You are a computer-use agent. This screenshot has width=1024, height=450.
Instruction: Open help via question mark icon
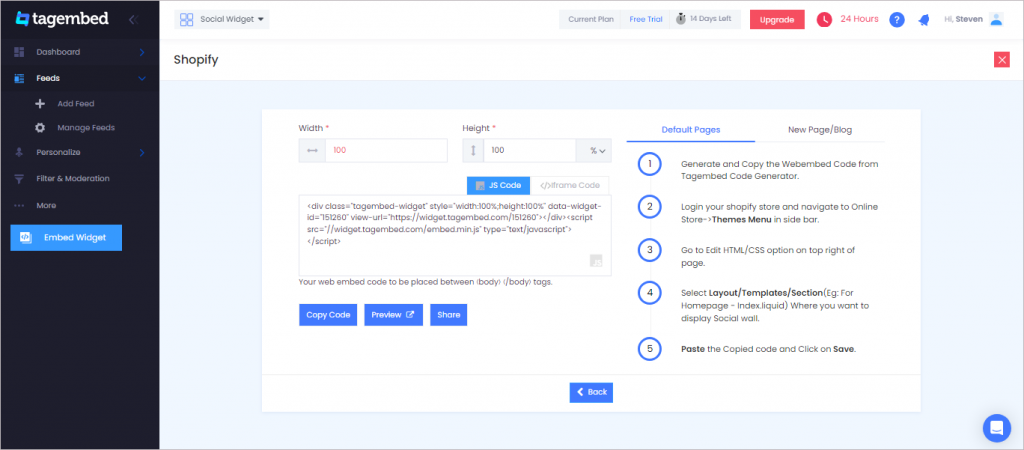[x=897, y=20]
